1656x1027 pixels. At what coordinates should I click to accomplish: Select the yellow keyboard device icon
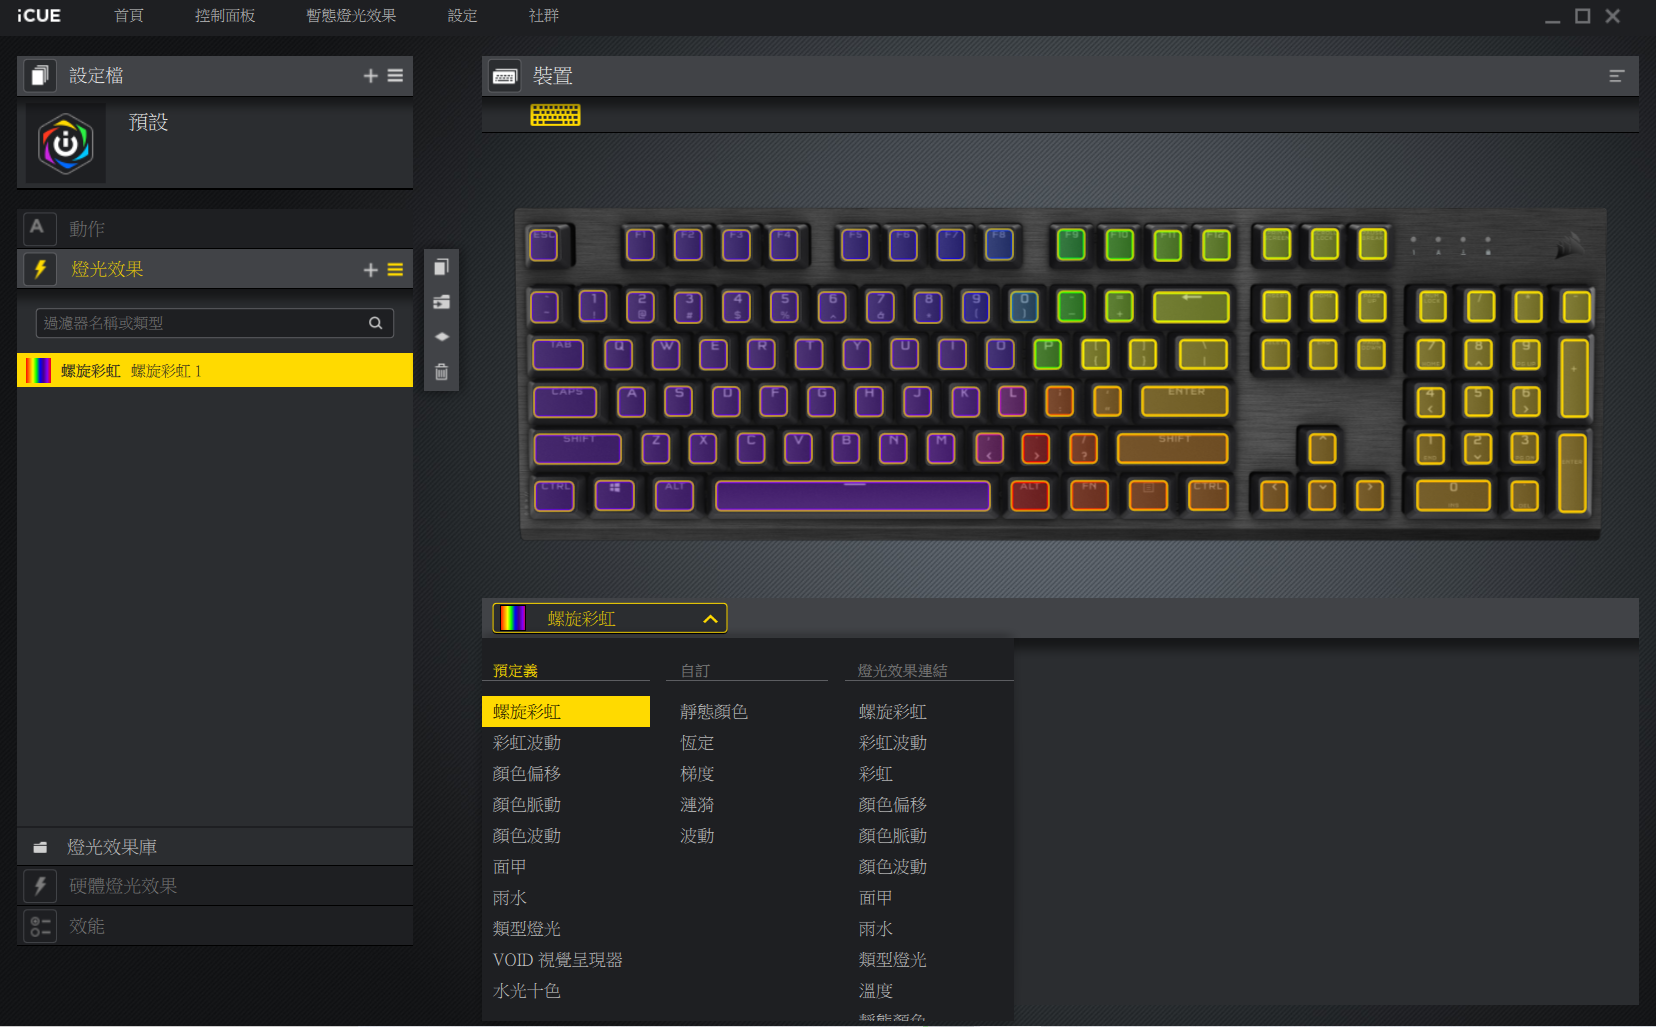555,115
